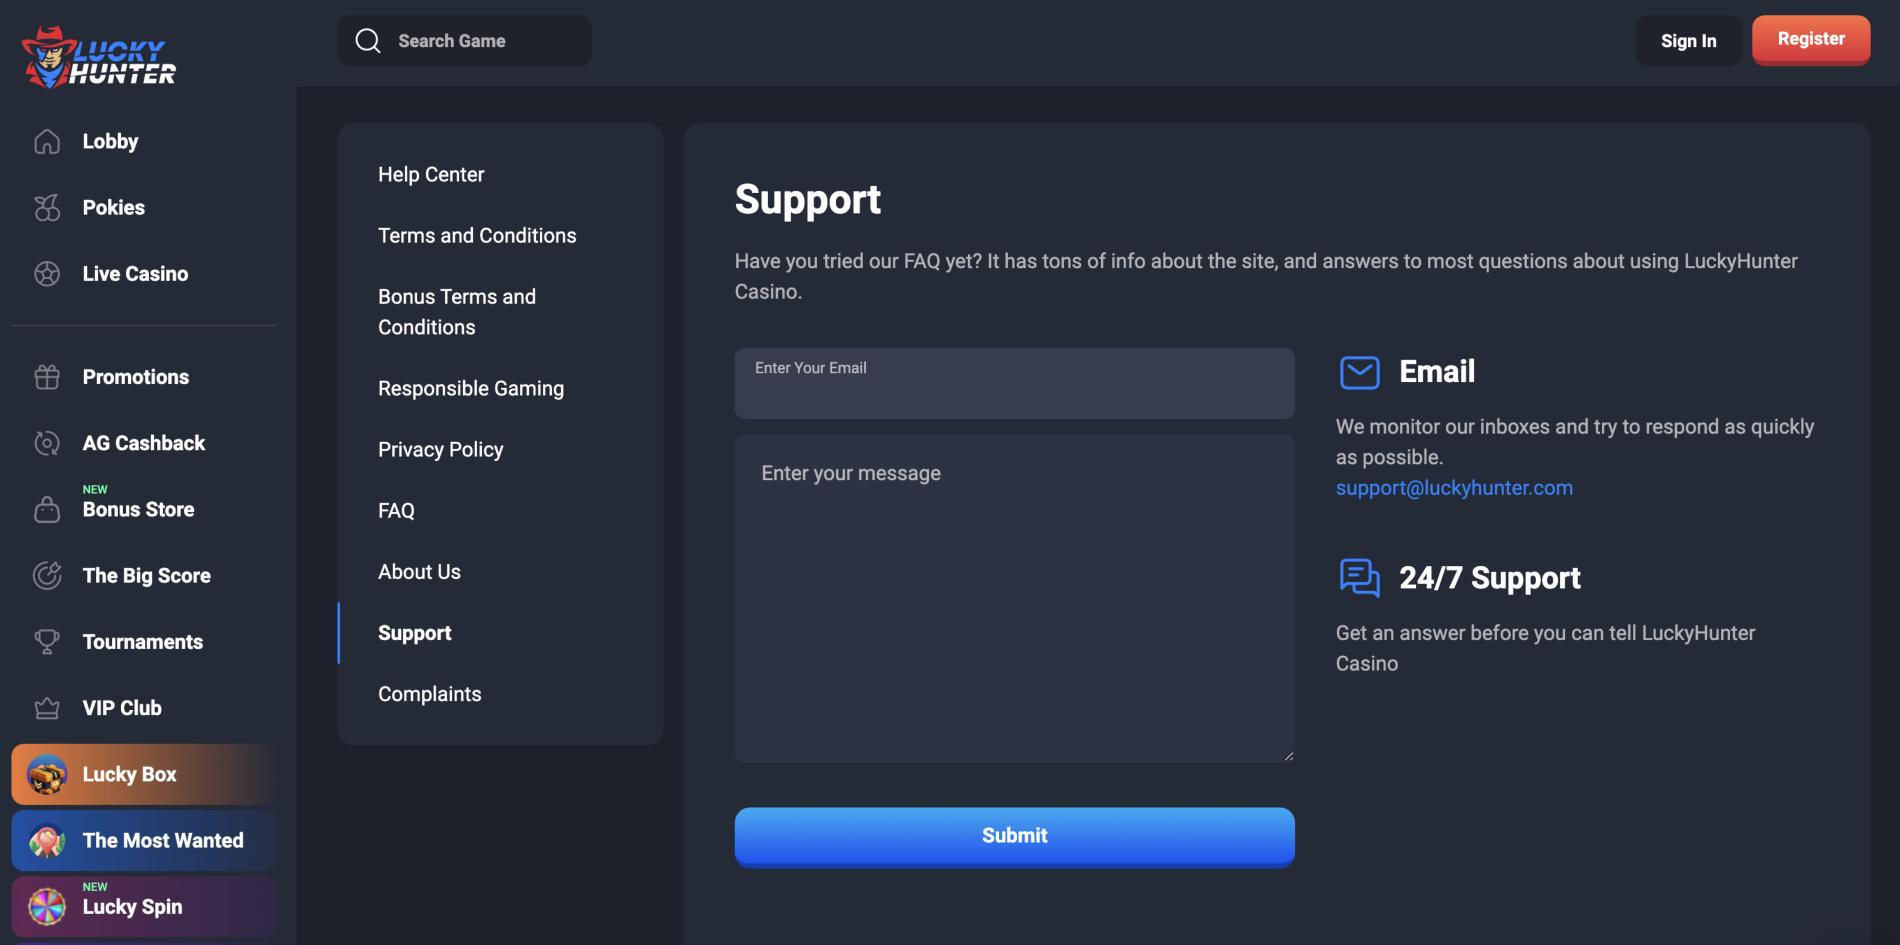Click the Pokies cherries icon
Viewport: 1900px width, 945px height.
47,208
